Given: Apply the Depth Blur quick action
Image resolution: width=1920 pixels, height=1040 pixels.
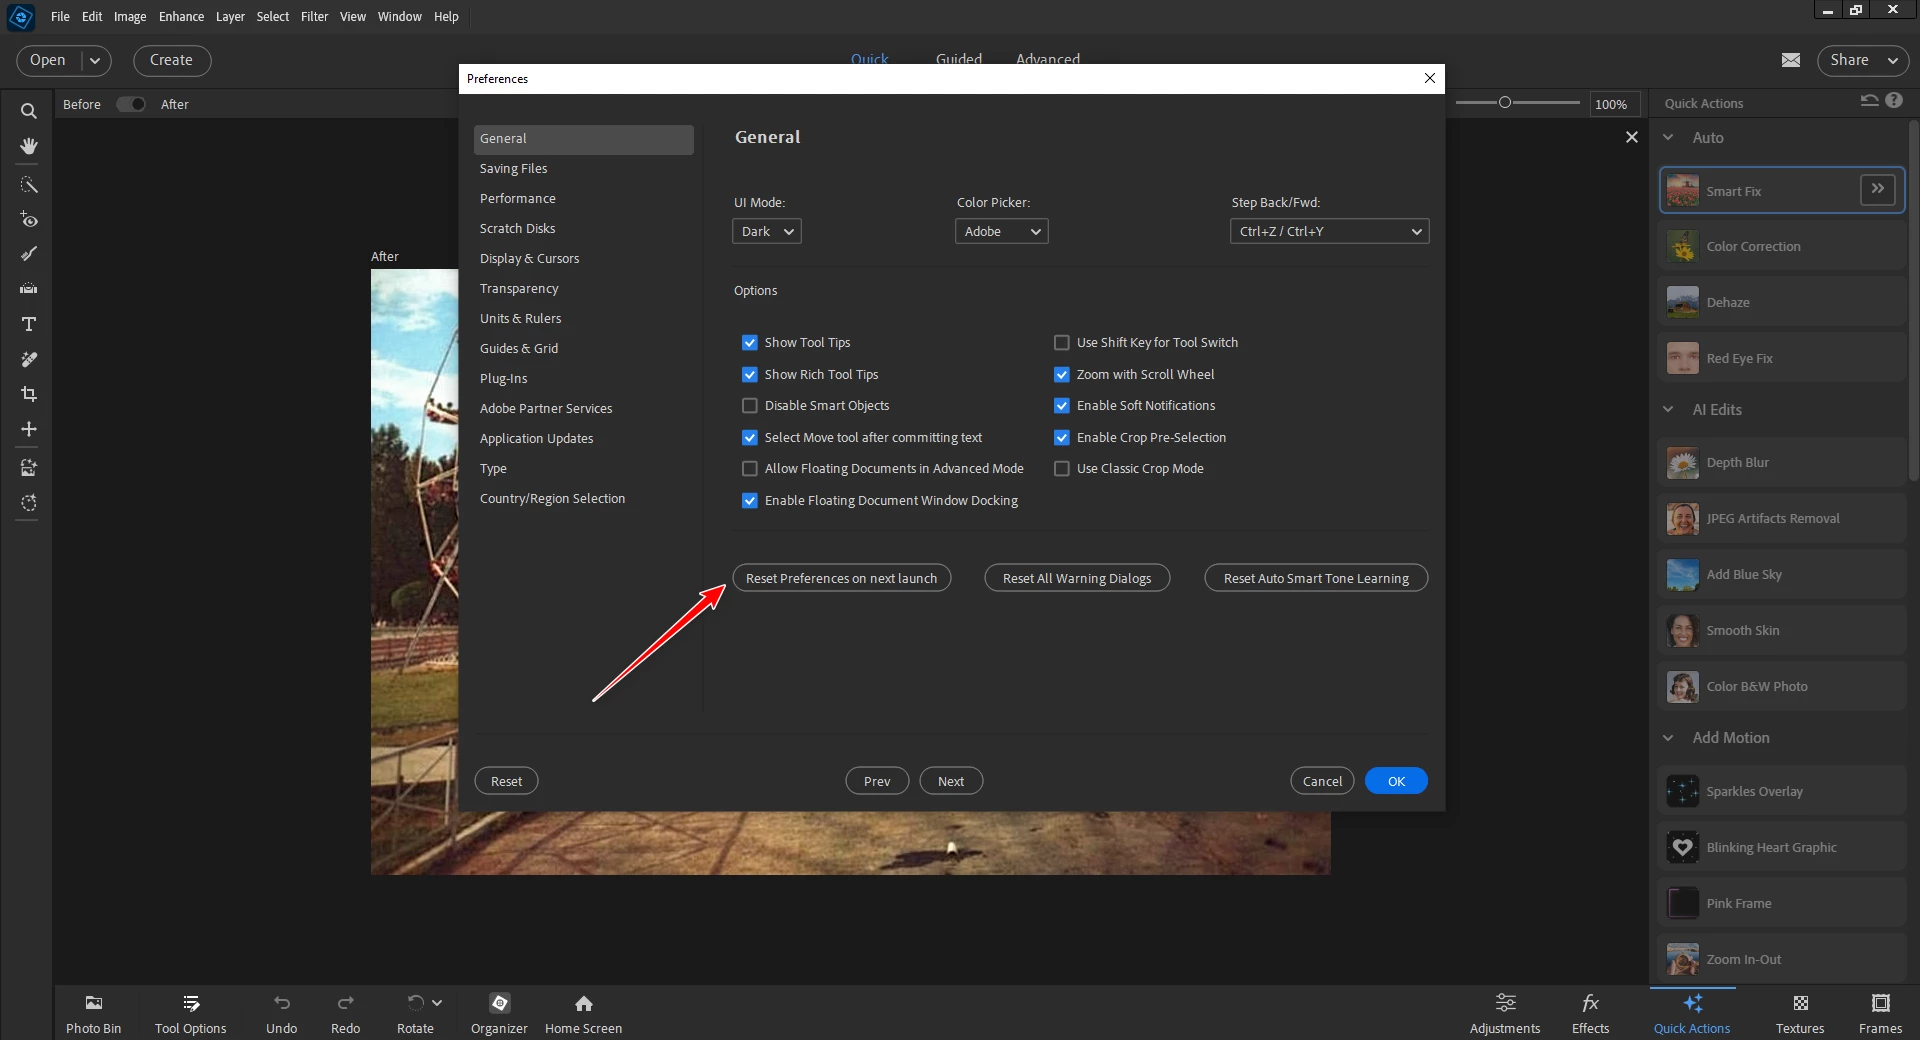Looking at the screenshot, I should tap(1782, 462).
